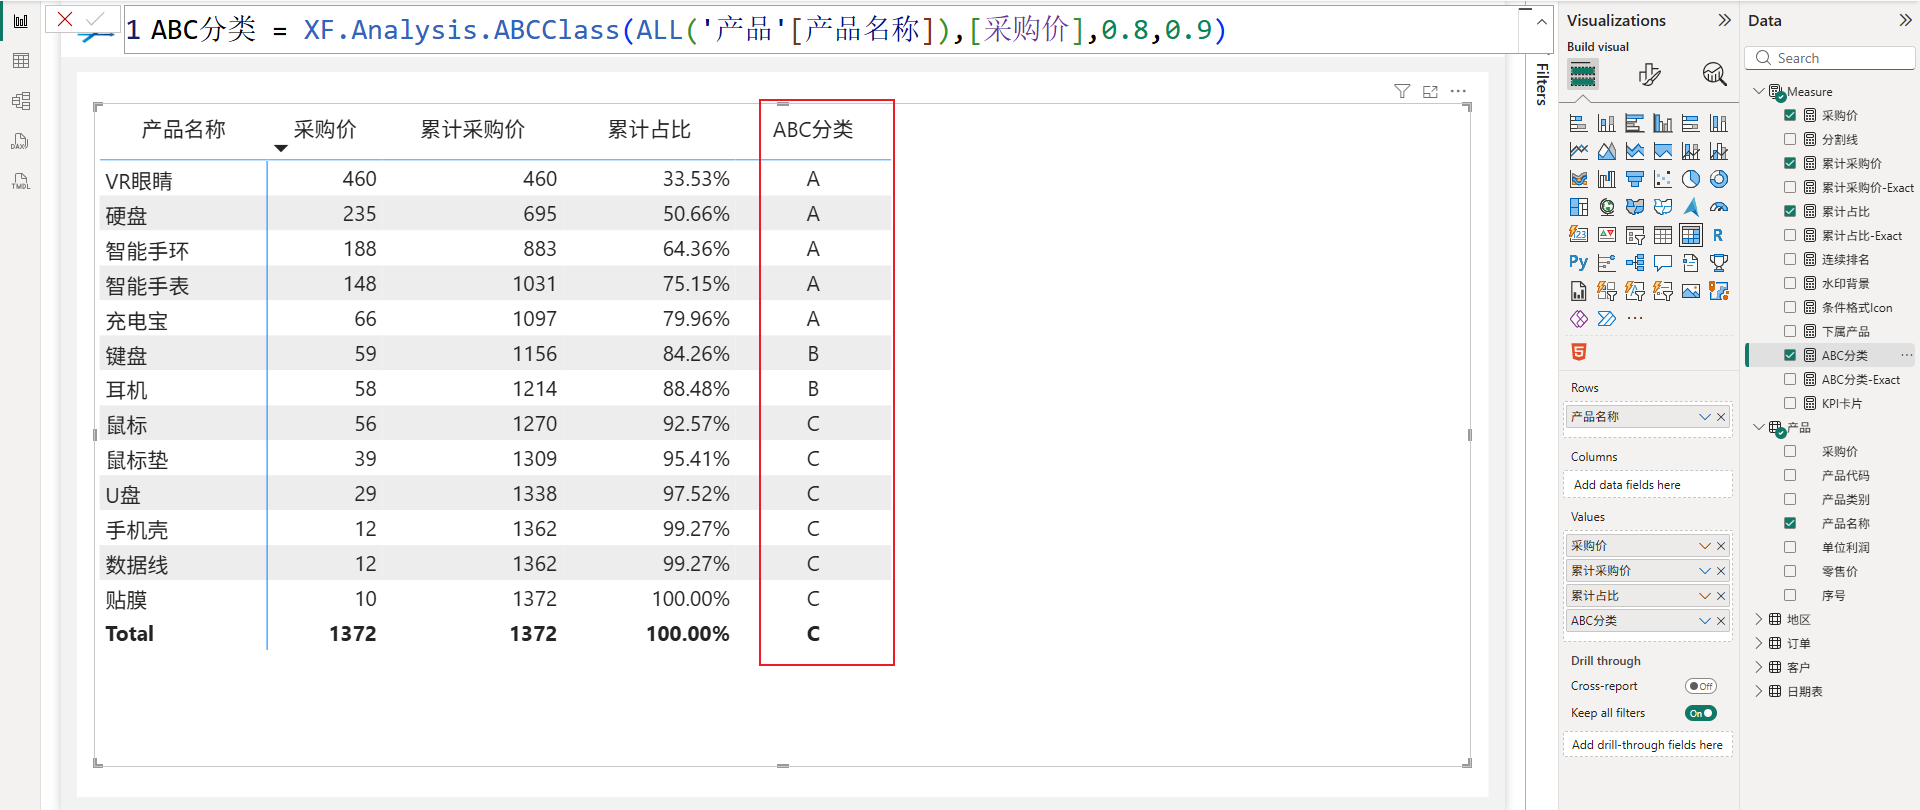
Task: Expand the 订单 table in Data pane
Action: (x=1759, y=643)
